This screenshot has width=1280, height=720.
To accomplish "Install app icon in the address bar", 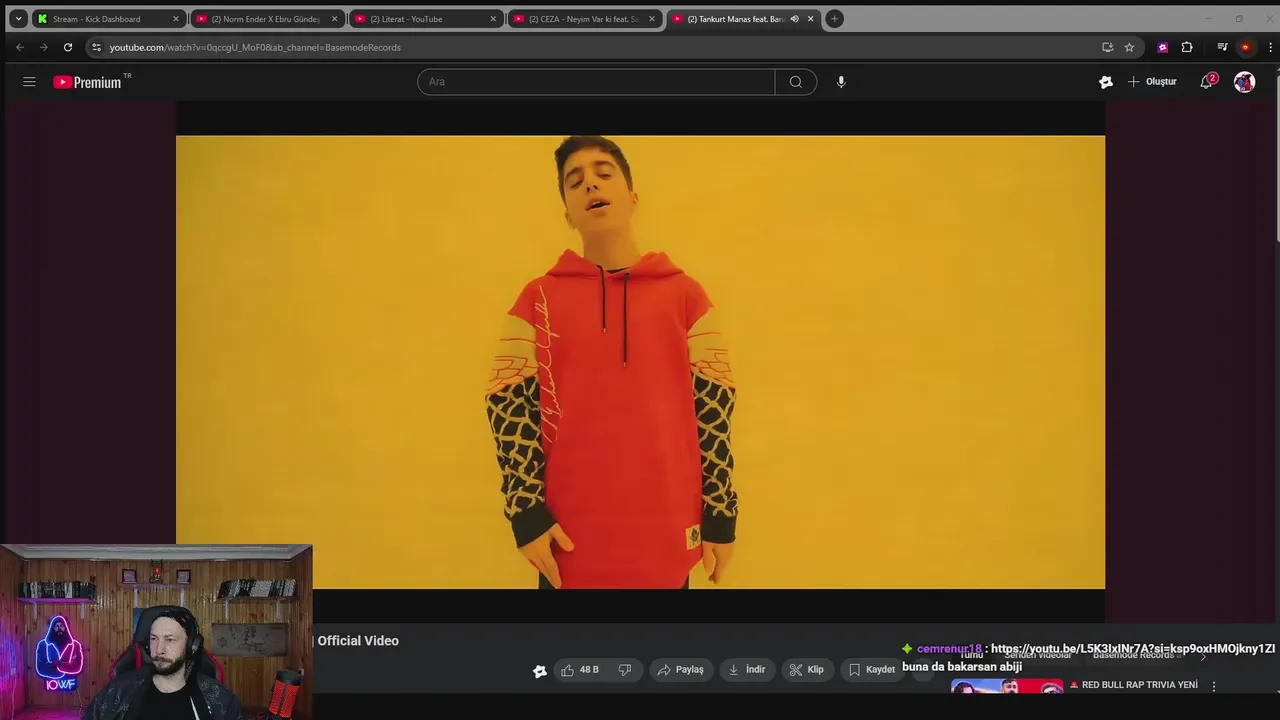I will pos(1107,47).
